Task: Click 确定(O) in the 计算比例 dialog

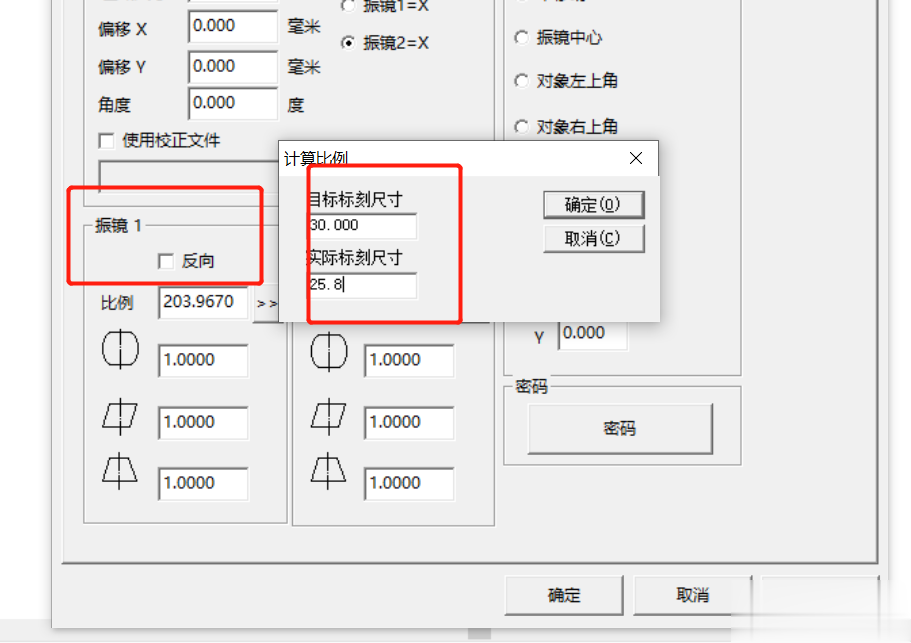Action: [x=594, y=205]
